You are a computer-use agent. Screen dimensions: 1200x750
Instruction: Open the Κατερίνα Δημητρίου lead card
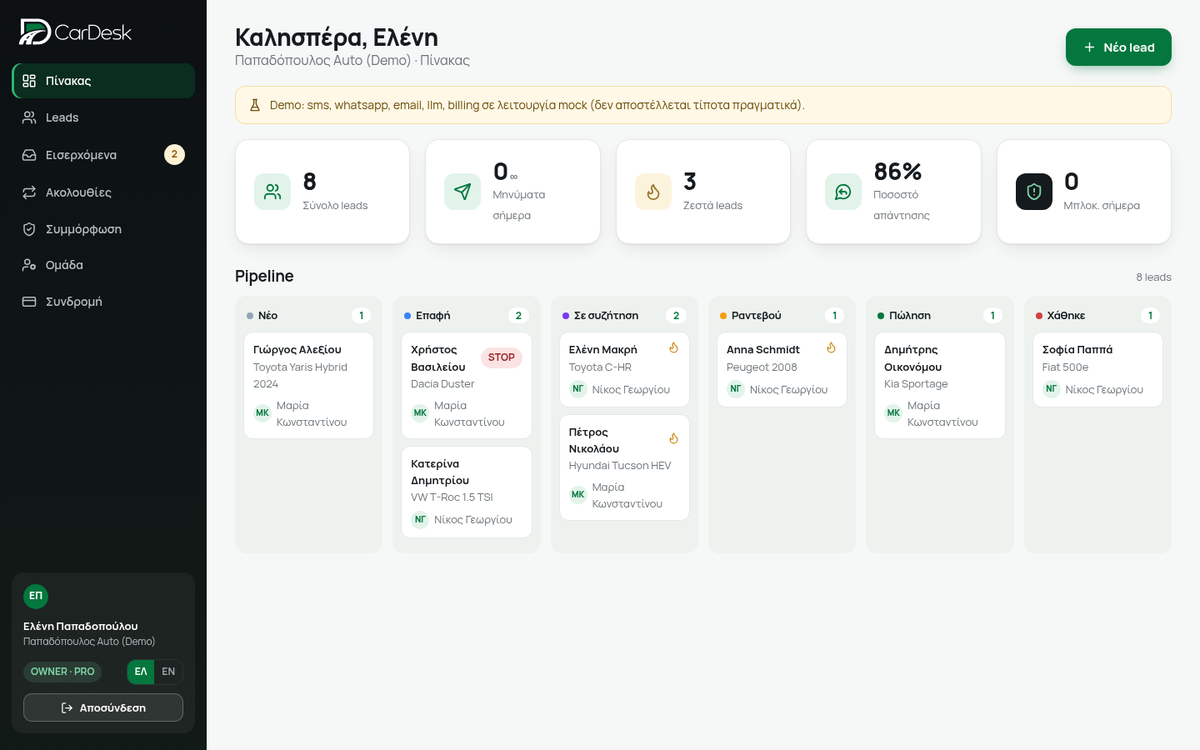[x=466, y=492]
